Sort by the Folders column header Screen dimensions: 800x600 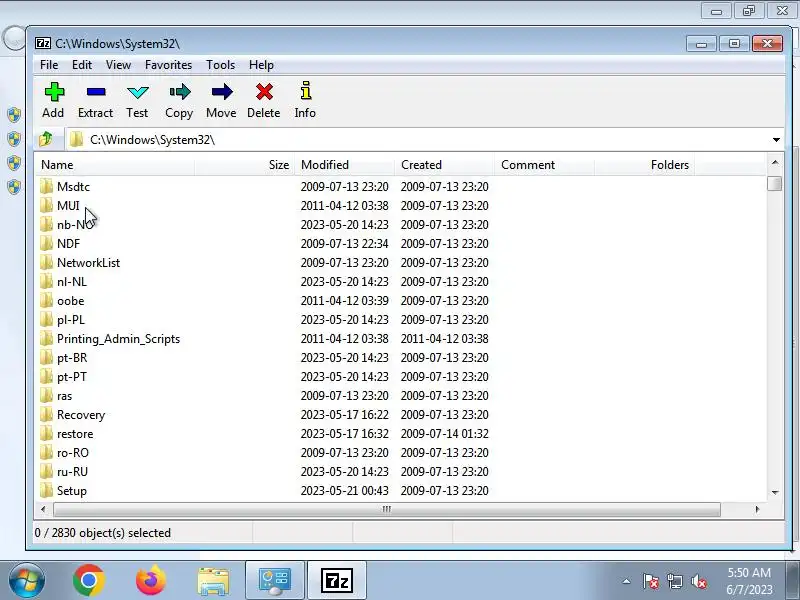point(644,165)
